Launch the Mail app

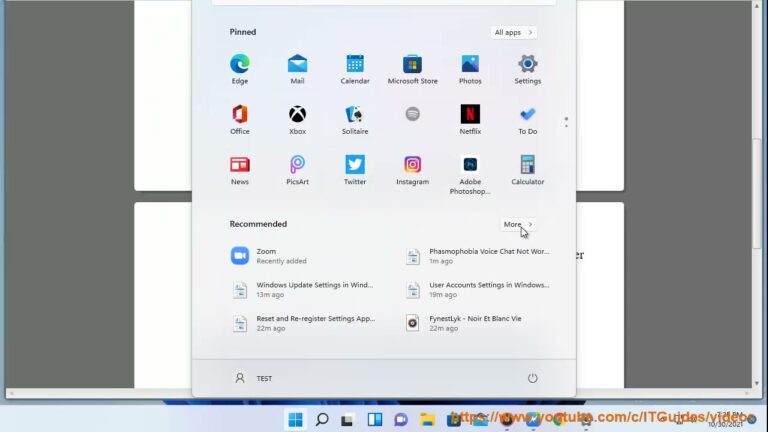[297, 69]
